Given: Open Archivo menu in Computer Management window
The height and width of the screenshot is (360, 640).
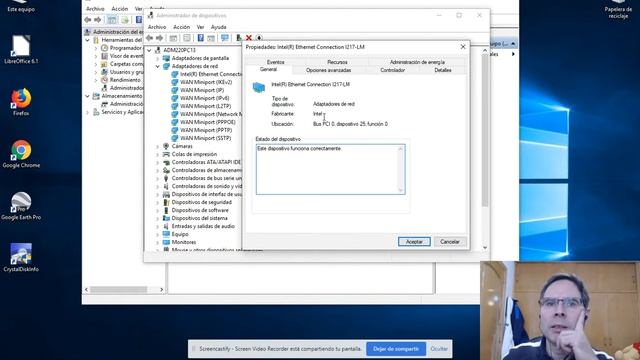Looking at the screenshot, I should coord(95,9).
